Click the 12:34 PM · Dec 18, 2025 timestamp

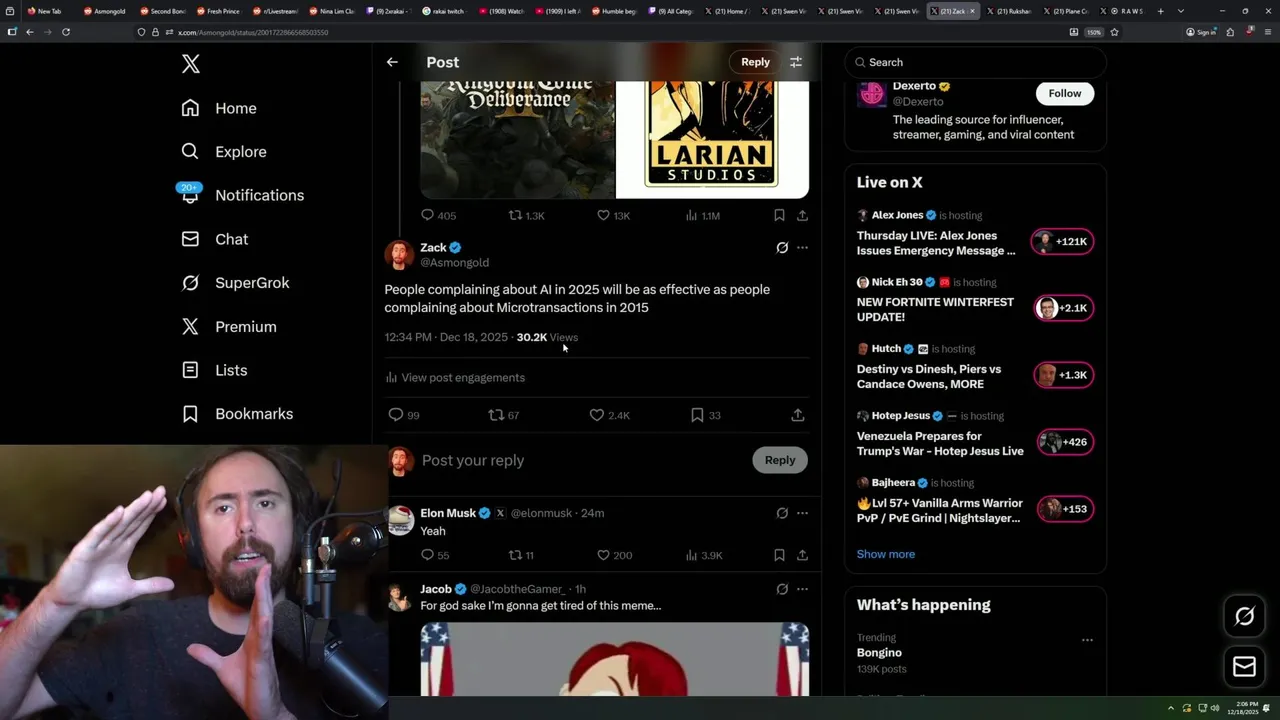(x=446, y=337)
